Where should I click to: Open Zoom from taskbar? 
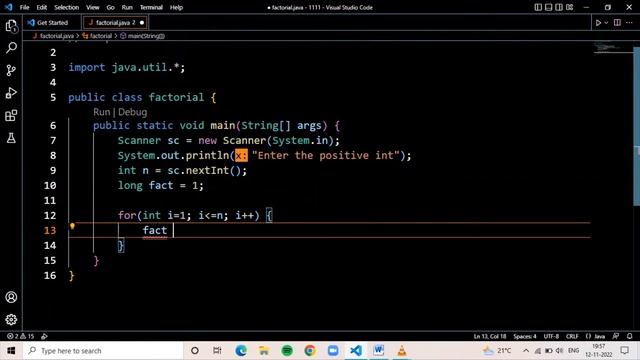tap(333, 351)
